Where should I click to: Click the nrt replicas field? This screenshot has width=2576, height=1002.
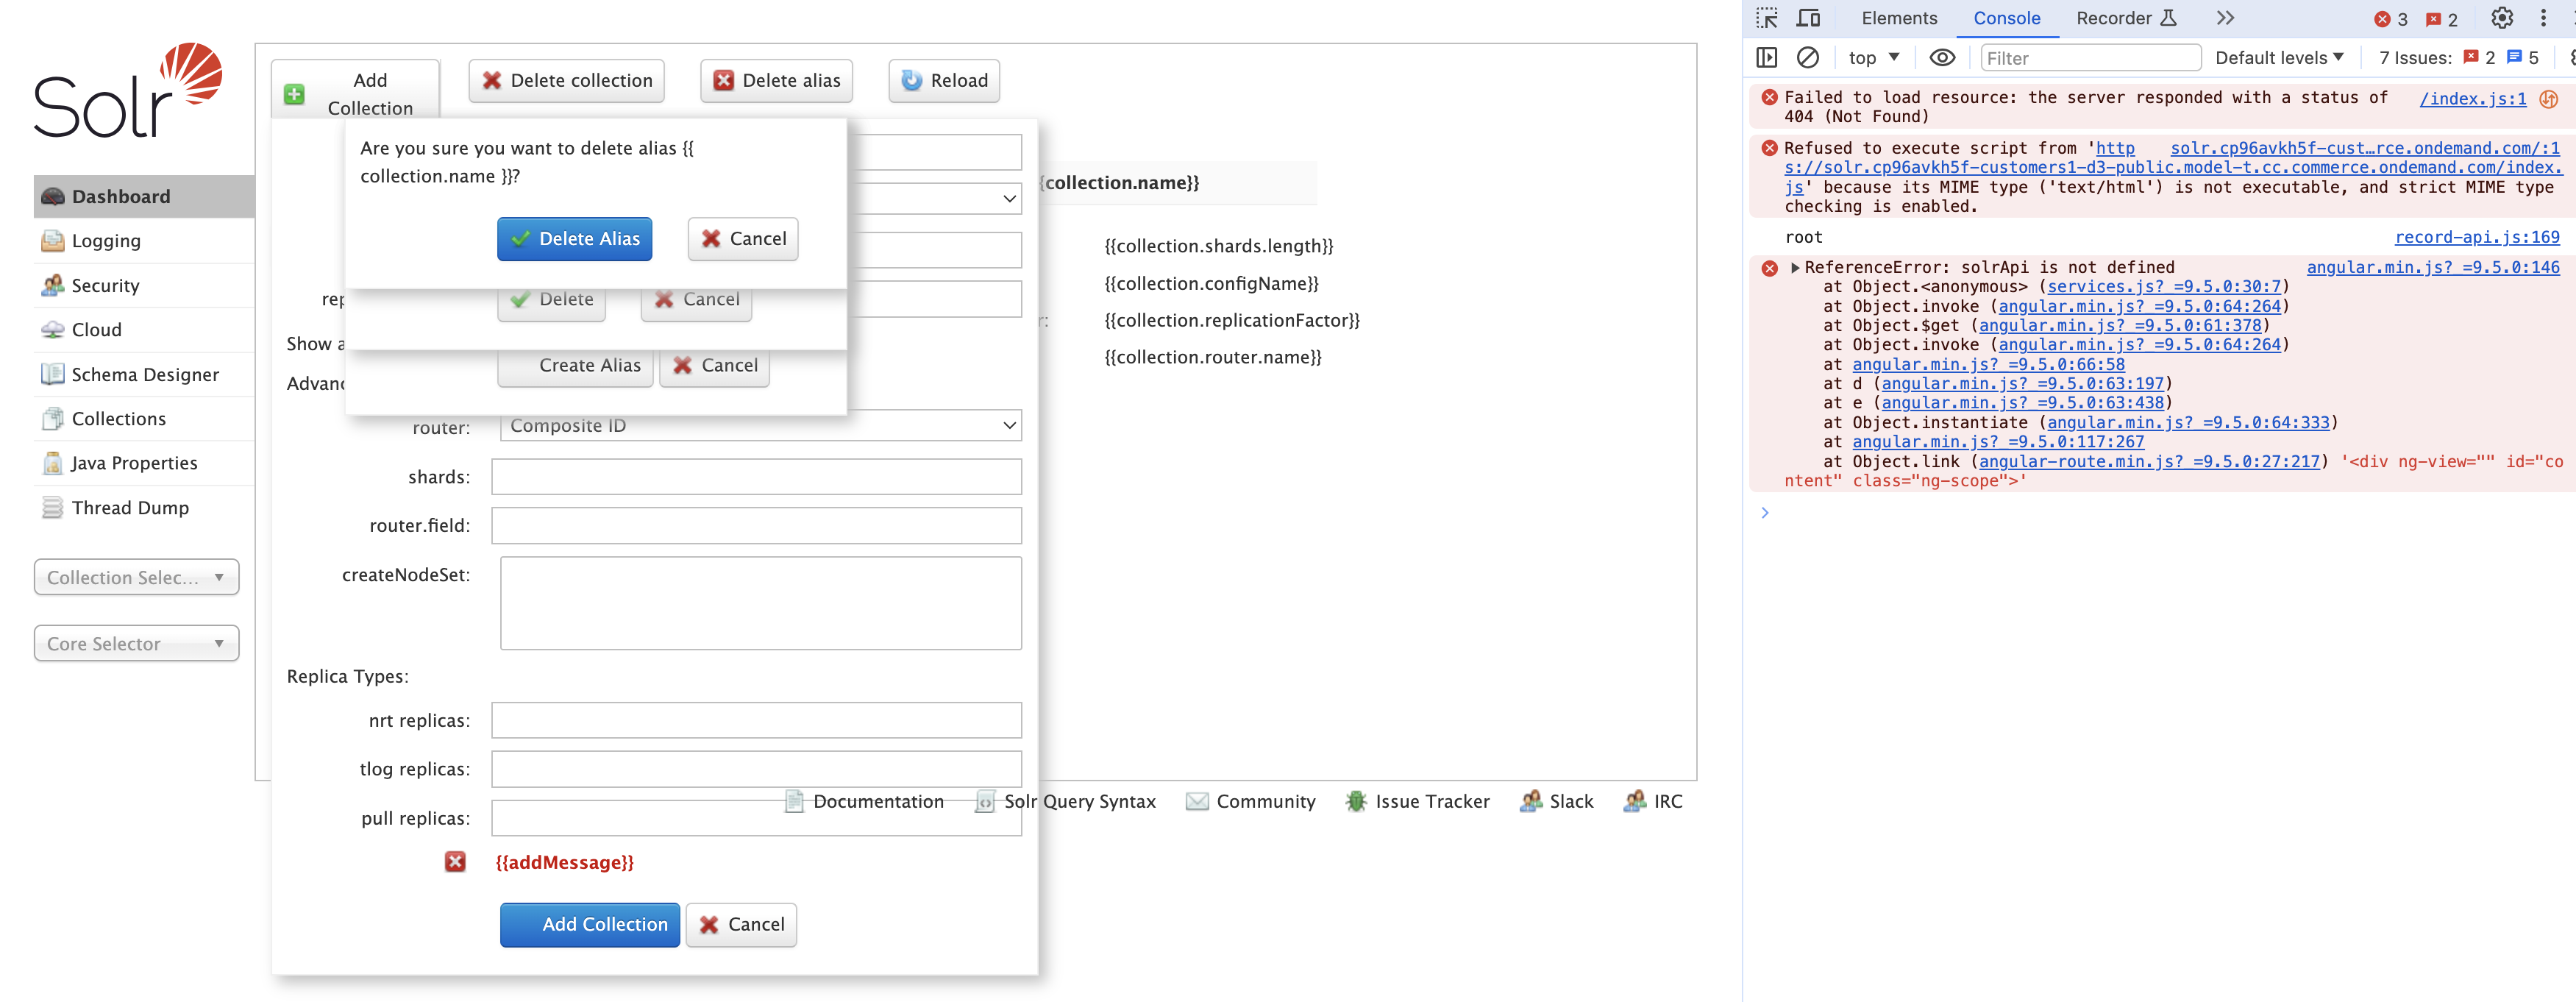pos(756,721)
